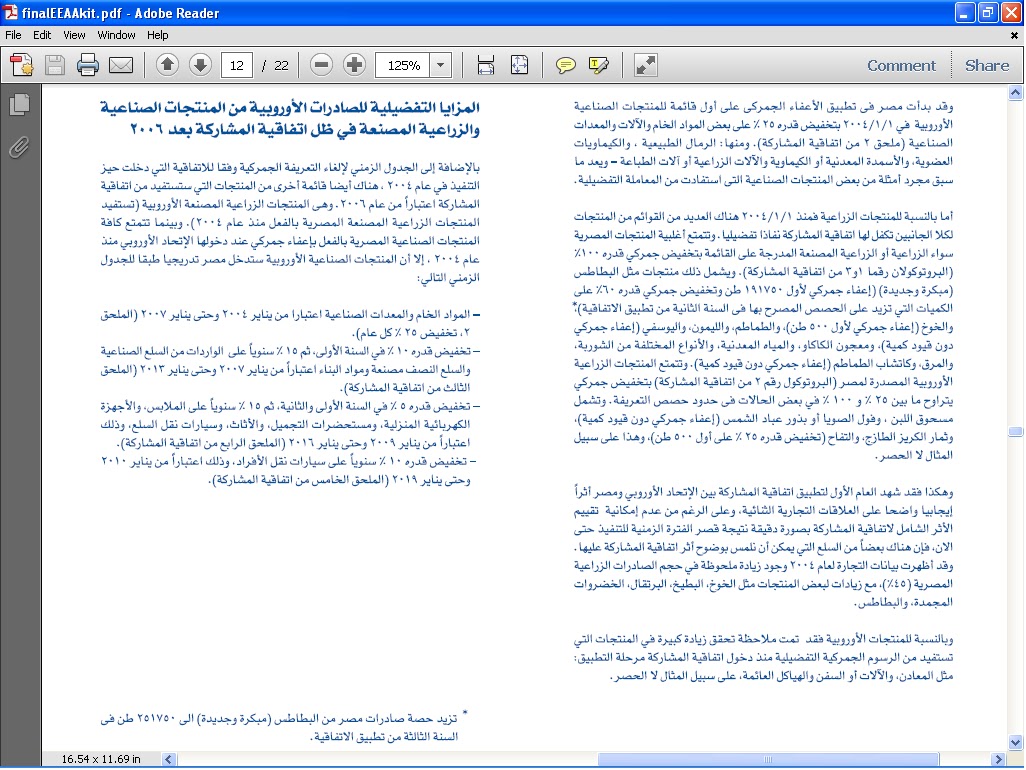
Task: Click the horizontal scrollbar thumb
Action: tap(768, 759)
